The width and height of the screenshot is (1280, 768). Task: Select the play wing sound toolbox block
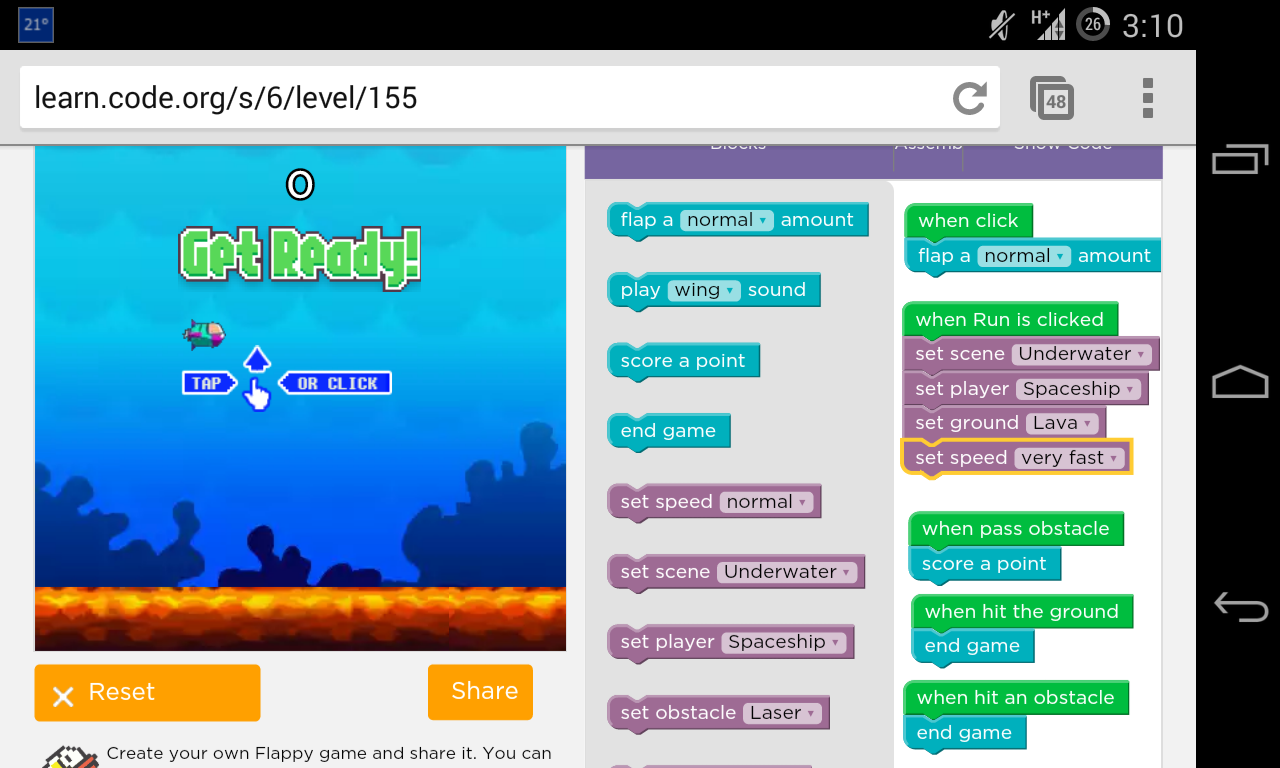[x=714, y=290]
